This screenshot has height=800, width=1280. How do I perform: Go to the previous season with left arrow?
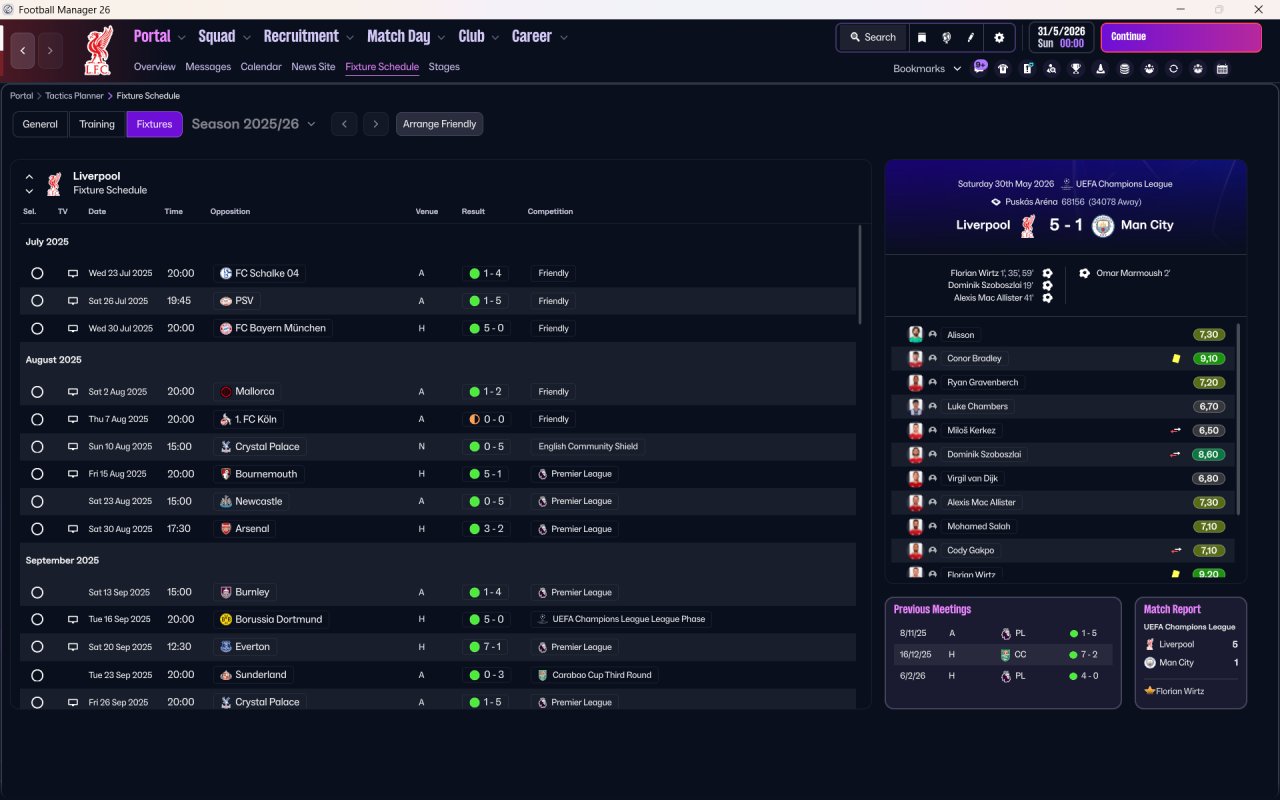(x=344, y=124)
